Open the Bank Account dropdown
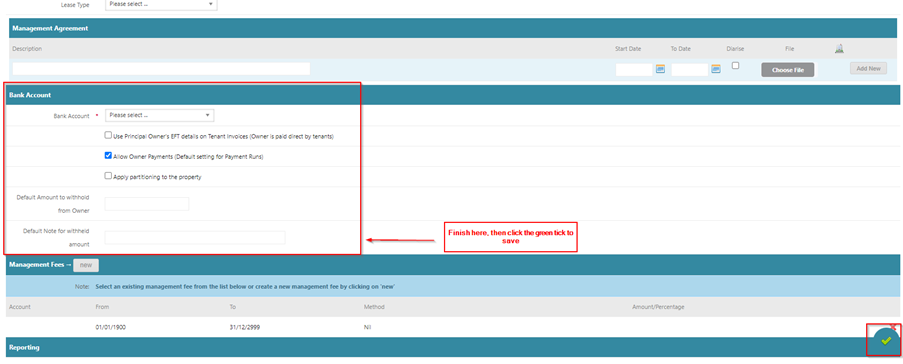 click(x=160, y=115)
